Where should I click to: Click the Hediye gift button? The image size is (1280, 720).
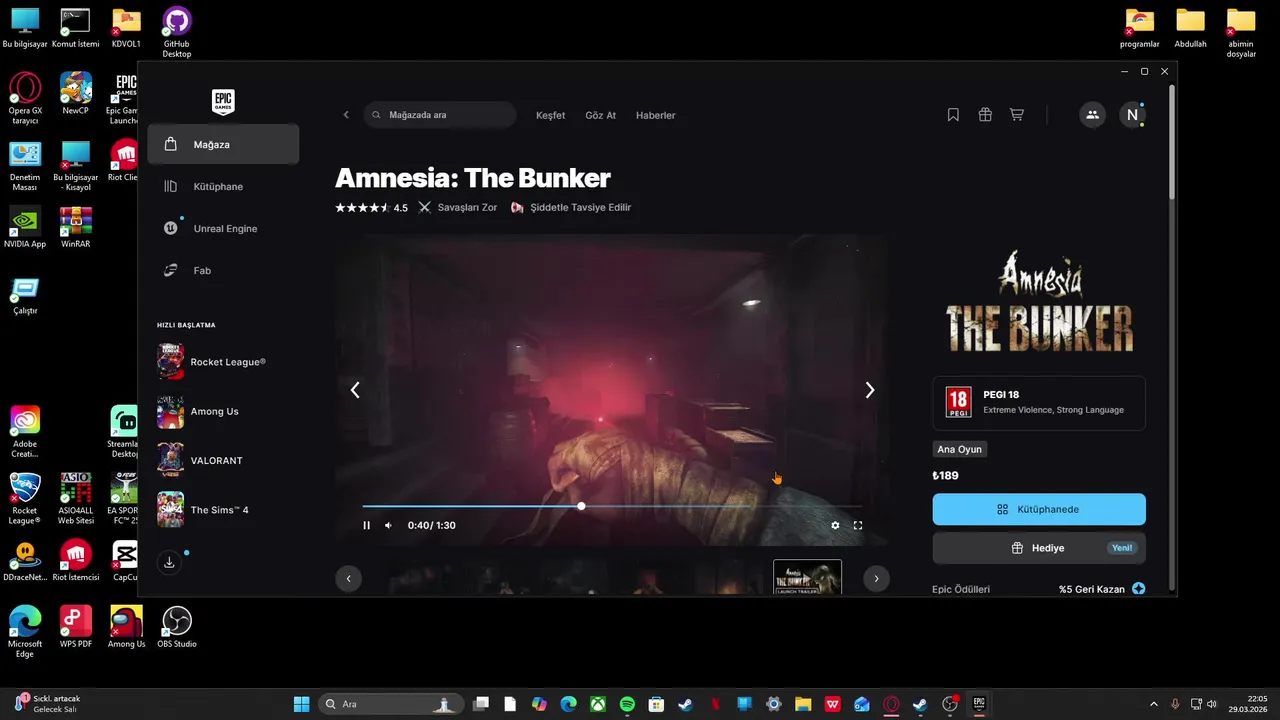[x=1039, y=548]
